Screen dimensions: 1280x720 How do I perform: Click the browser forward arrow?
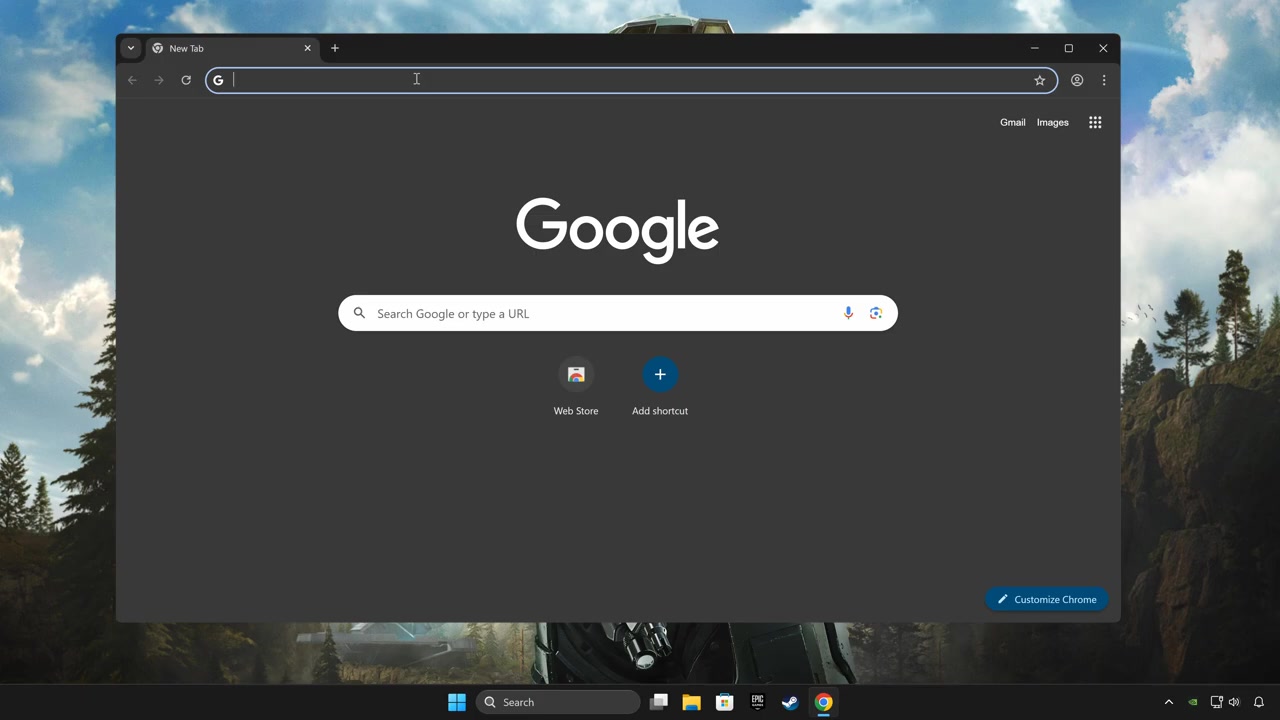point(159,80)
